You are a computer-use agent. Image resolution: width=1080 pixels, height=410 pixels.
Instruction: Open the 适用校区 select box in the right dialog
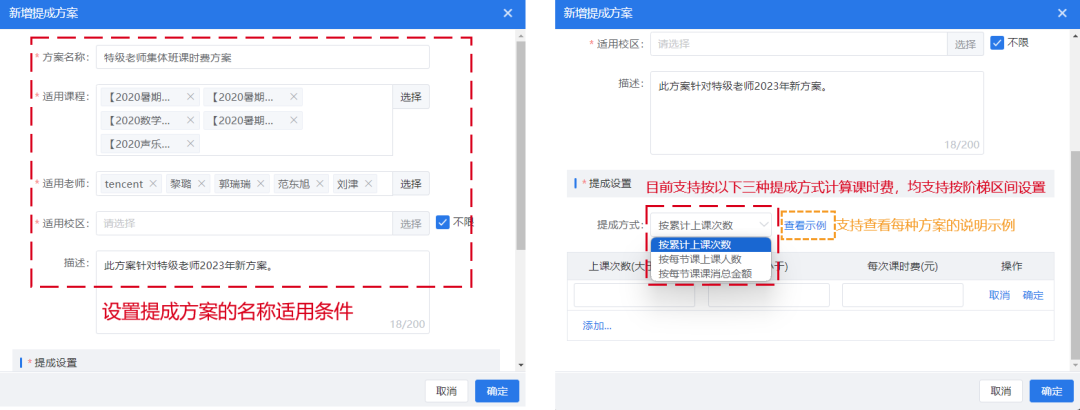tap(797, 44)
